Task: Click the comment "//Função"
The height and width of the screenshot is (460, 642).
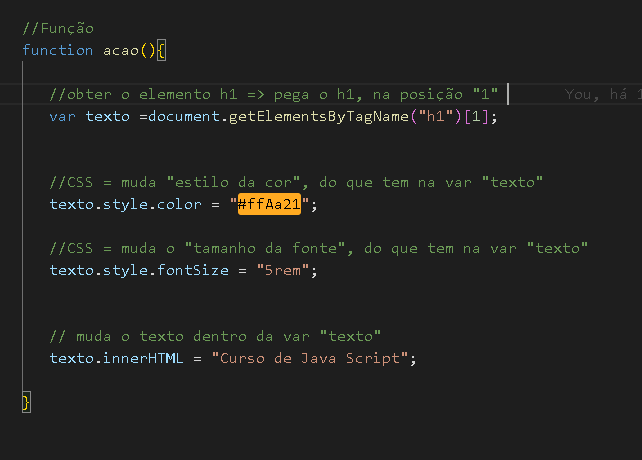Action: point(58,28)
